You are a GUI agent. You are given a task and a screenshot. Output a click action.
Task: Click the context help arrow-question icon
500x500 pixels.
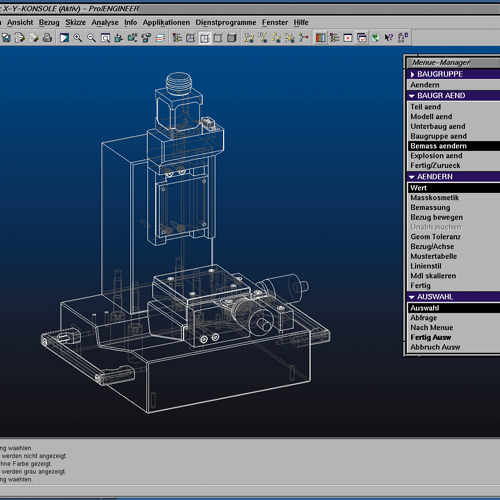point(389,38)
